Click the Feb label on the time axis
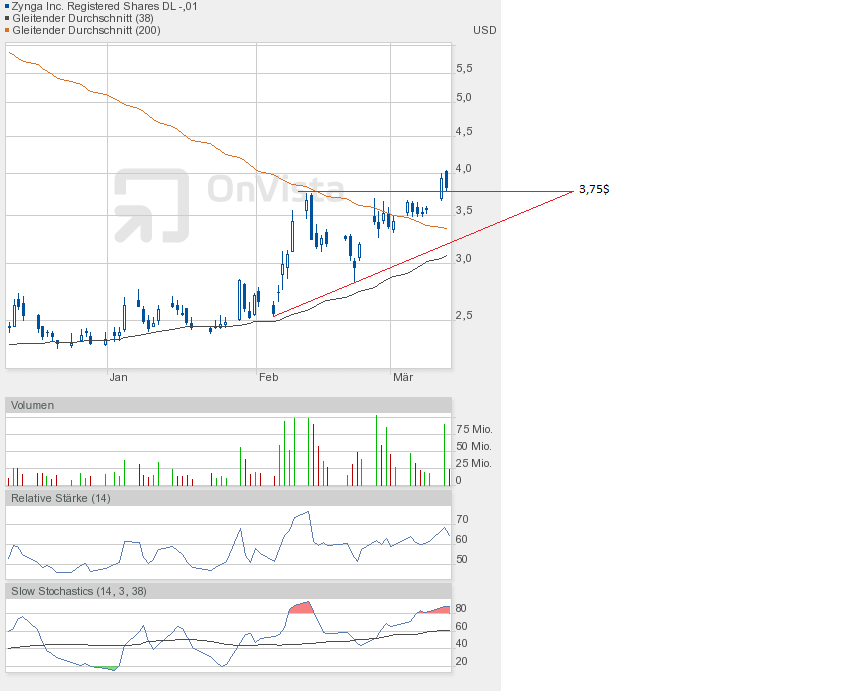Image resolution: width=850 pixels, height=691 pixels. tap(268, 377)
